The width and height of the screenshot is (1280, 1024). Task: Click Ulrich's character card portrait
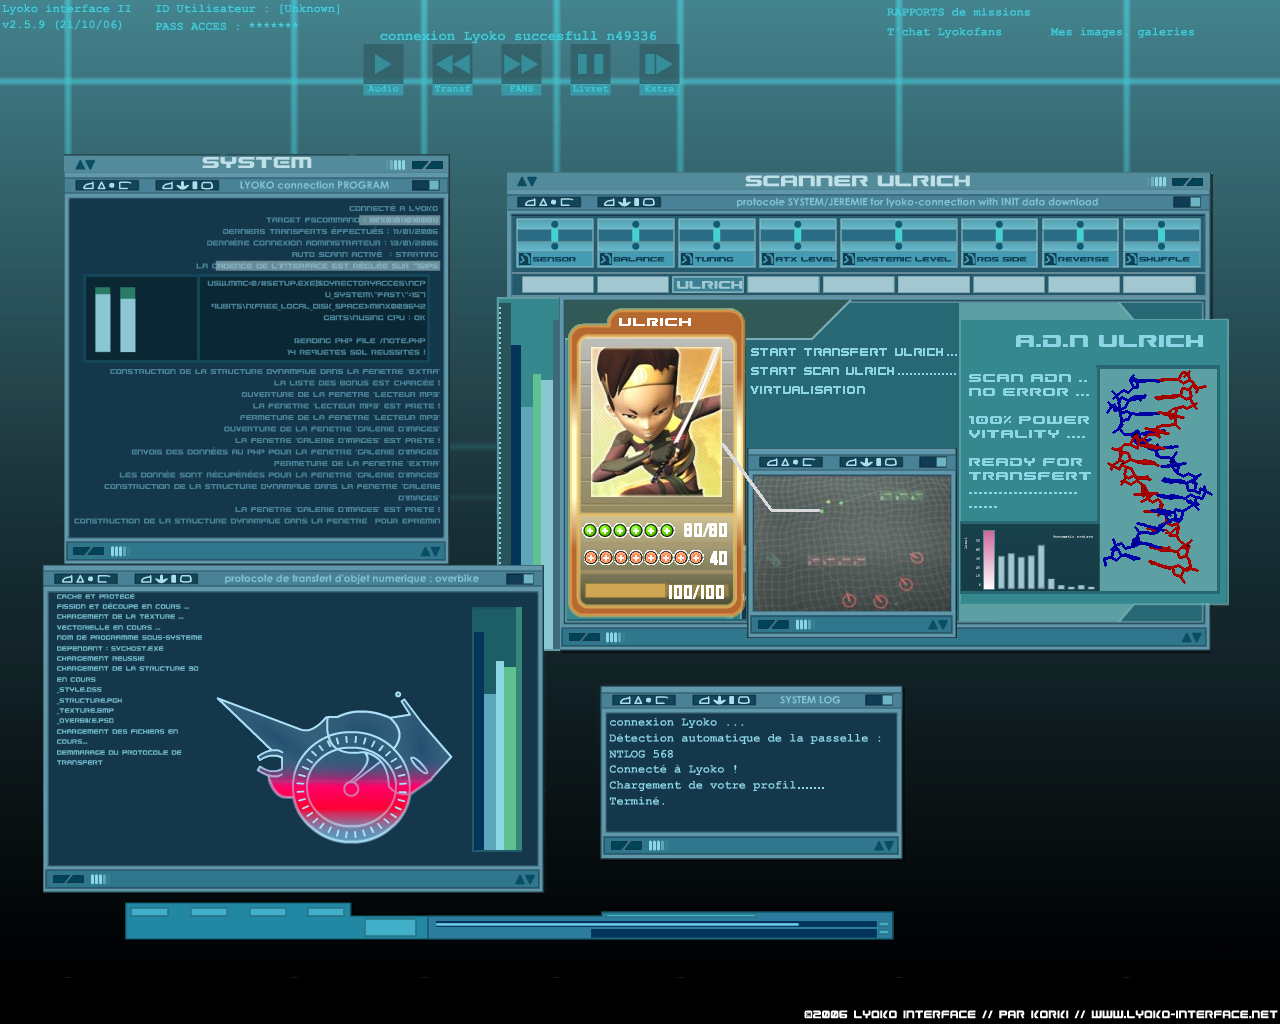click(x=656, y=422)
